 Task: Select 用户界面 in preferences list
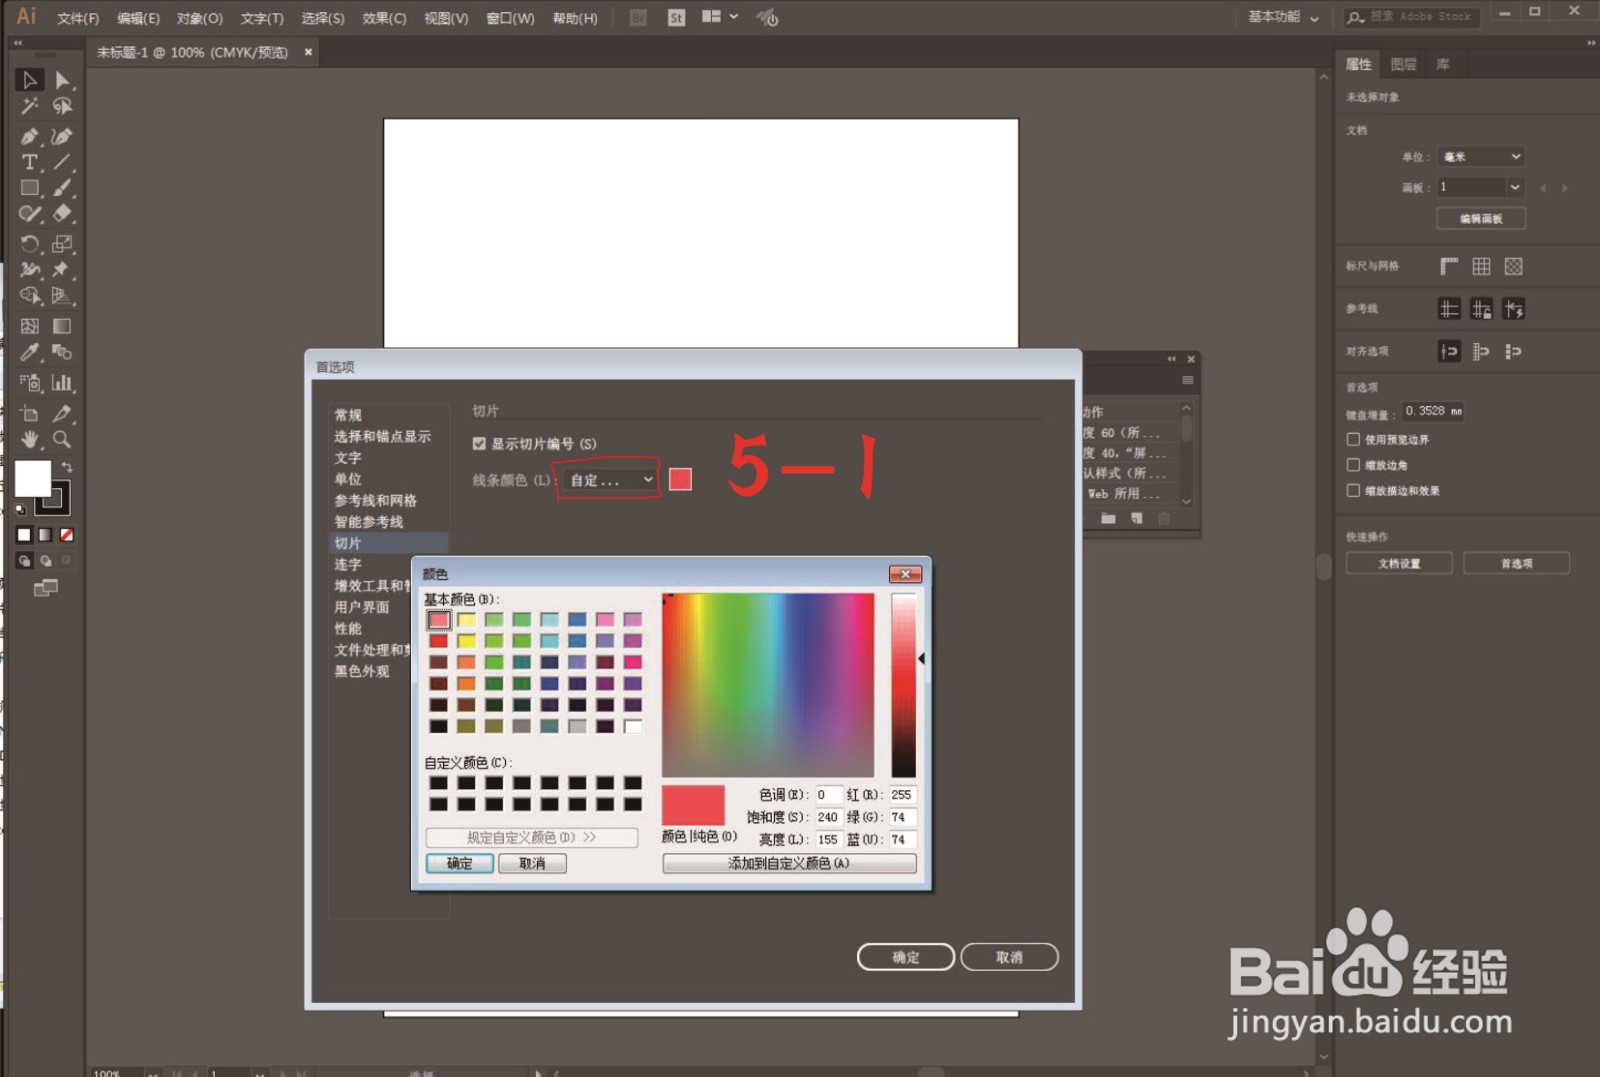click(361, 607)
